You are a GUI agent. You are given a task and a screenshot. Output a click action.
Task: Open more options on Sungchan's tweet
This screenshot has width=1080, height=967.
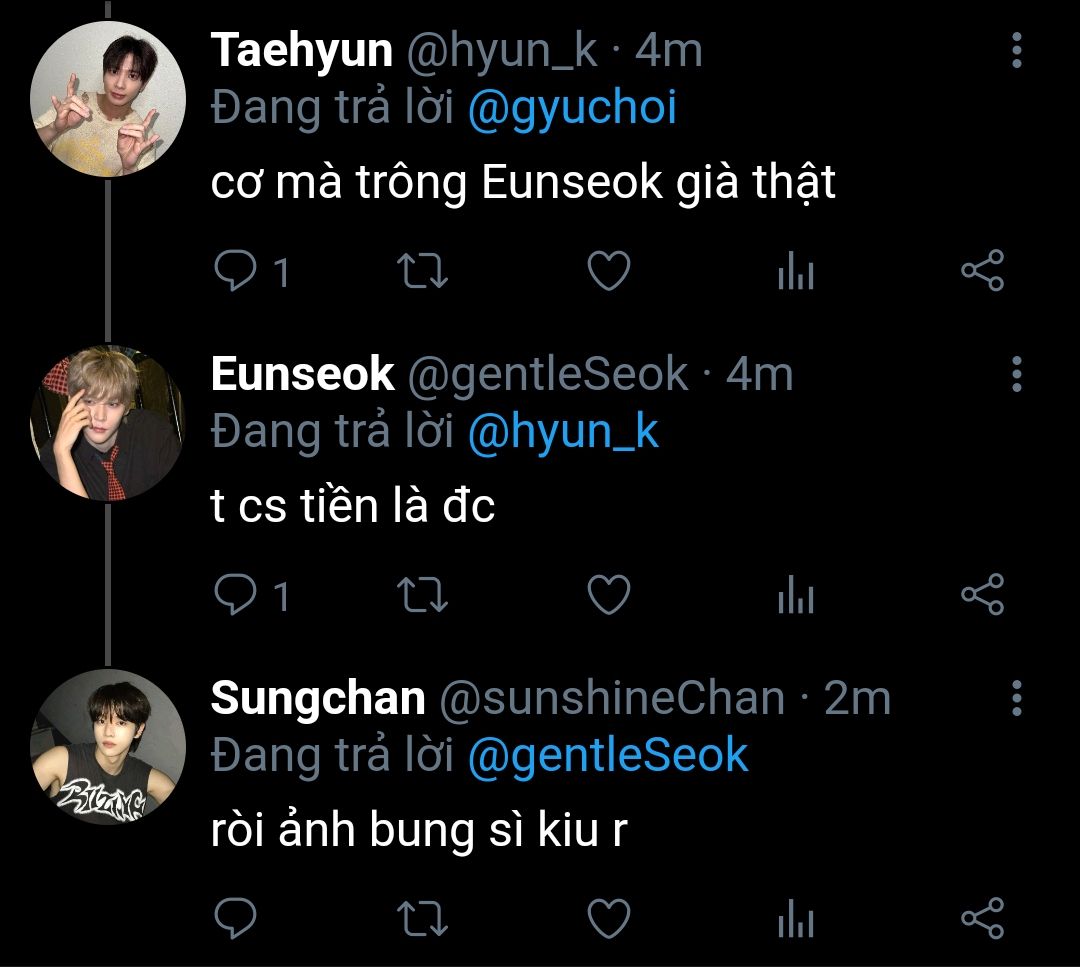tap(1016, 697)
